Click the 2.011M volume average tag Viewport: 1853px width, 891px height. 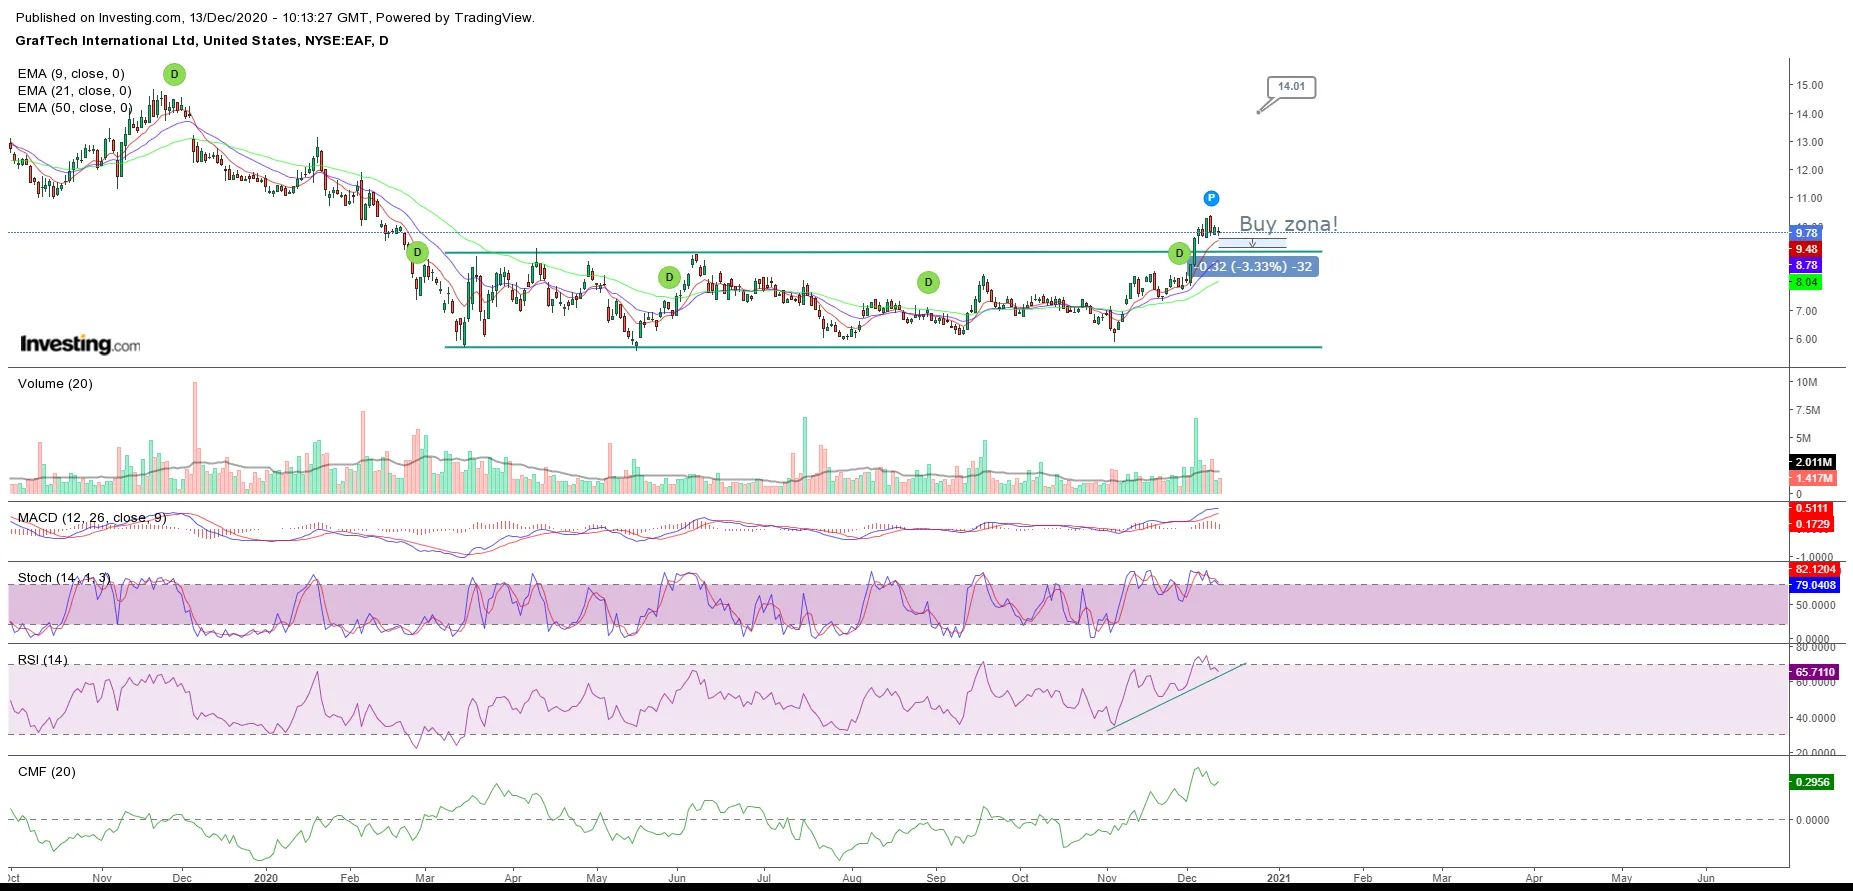1813,462
